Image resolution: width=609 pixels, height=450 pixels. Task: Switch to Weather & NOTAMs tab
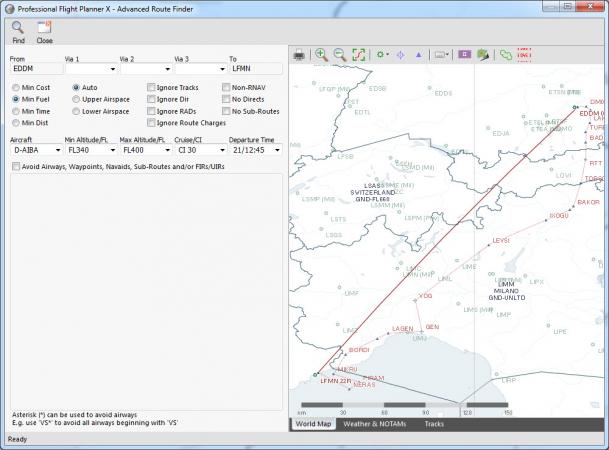click(374, 424)
